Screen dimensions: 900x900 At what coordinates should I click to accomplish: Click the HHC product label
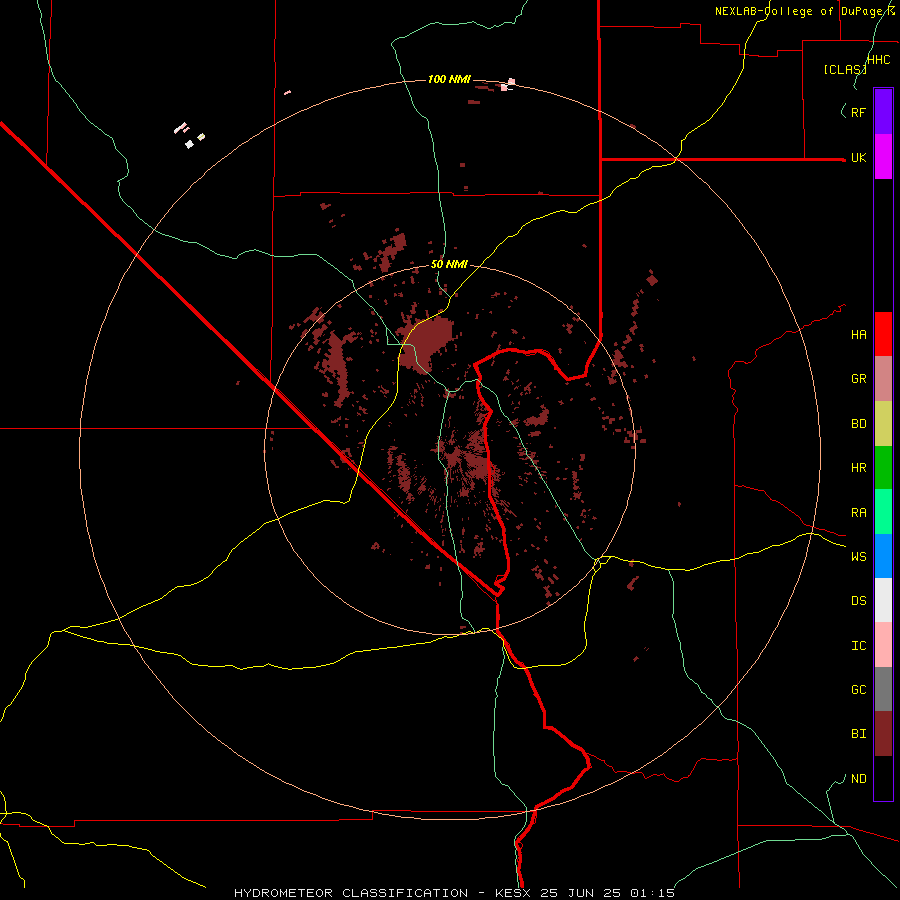click(879, 60)
